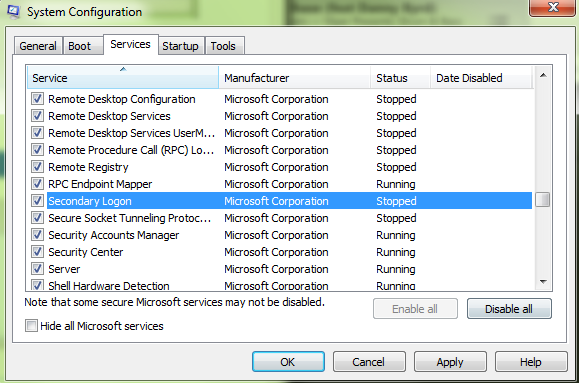This screenshot has width=579, height=383.
Task: Click Running status of RPC Endpoint Mapper
Action: [x=396, y=184]
